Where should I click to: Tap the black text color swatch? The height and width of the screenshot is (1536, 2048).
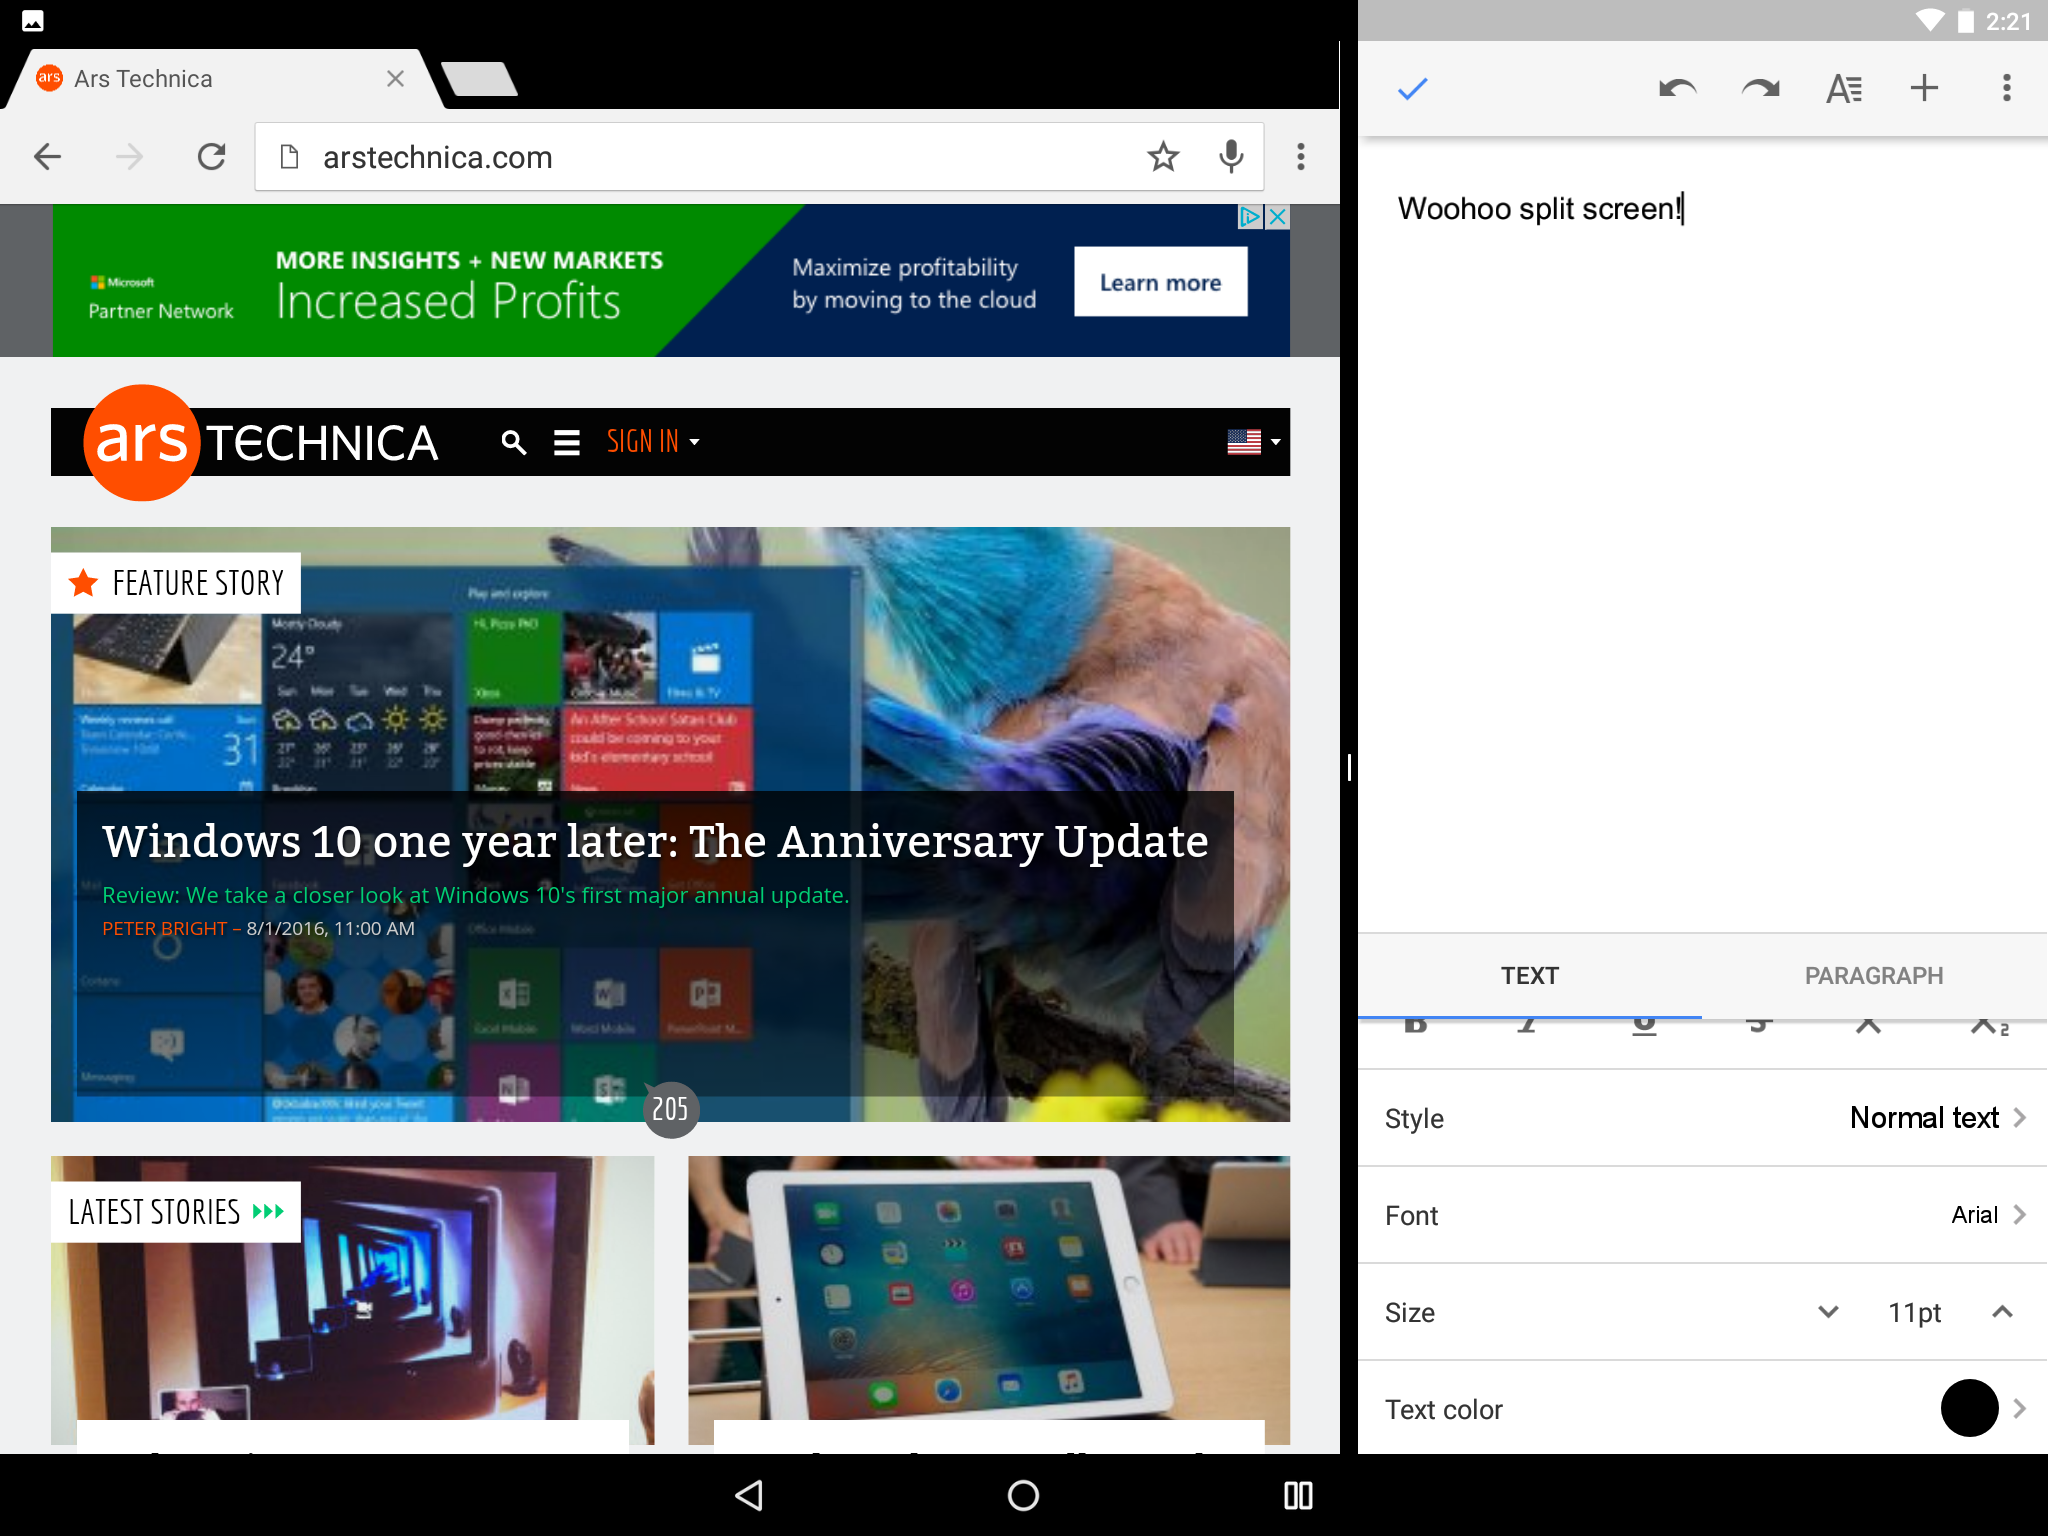[x=1968, y=1408]
